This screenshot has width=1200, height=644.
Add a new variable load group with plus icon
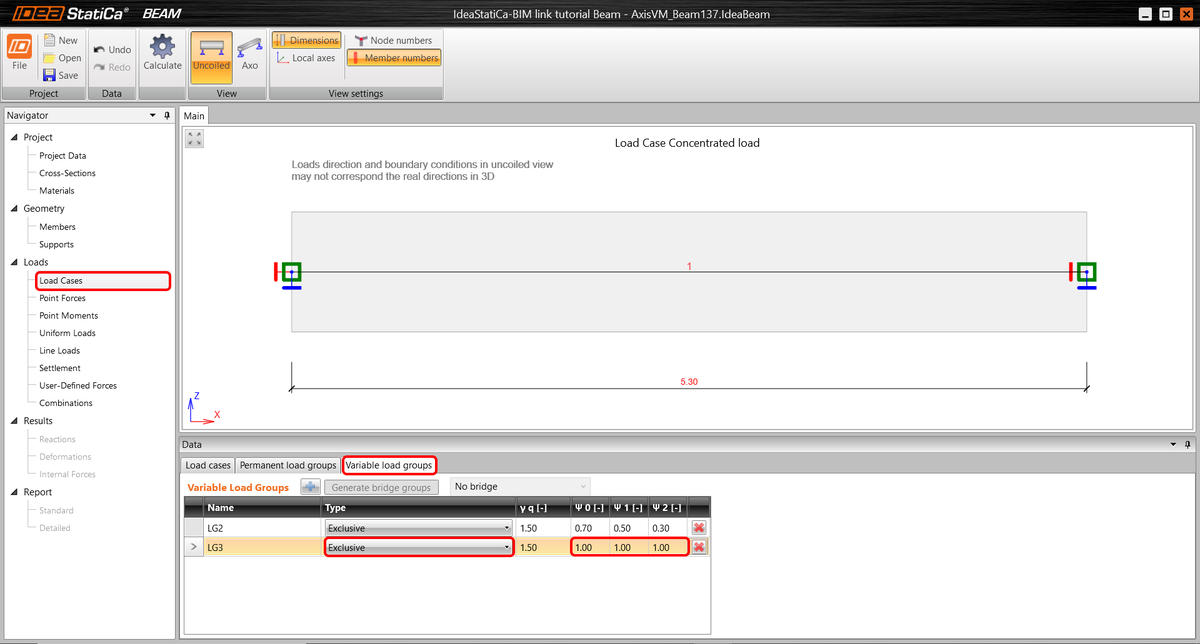[310, 487]
